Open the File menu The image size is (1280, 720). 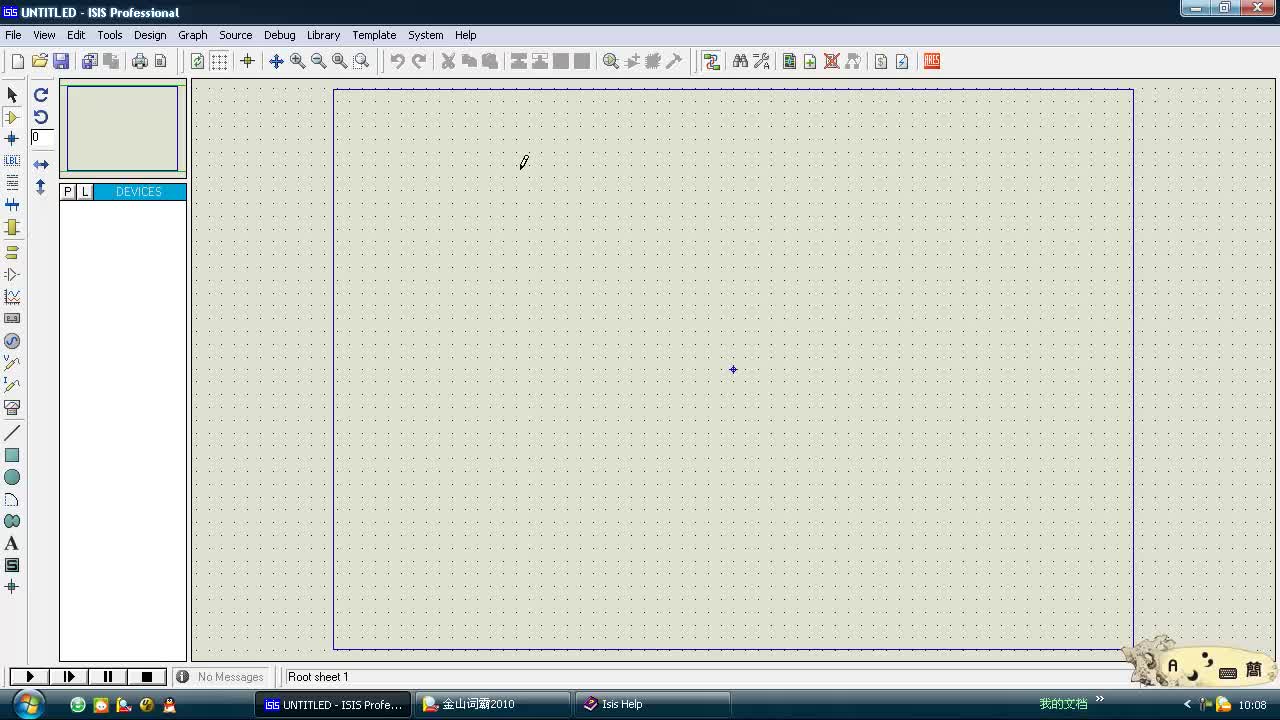pyautogui.click(x=13, y=35)
